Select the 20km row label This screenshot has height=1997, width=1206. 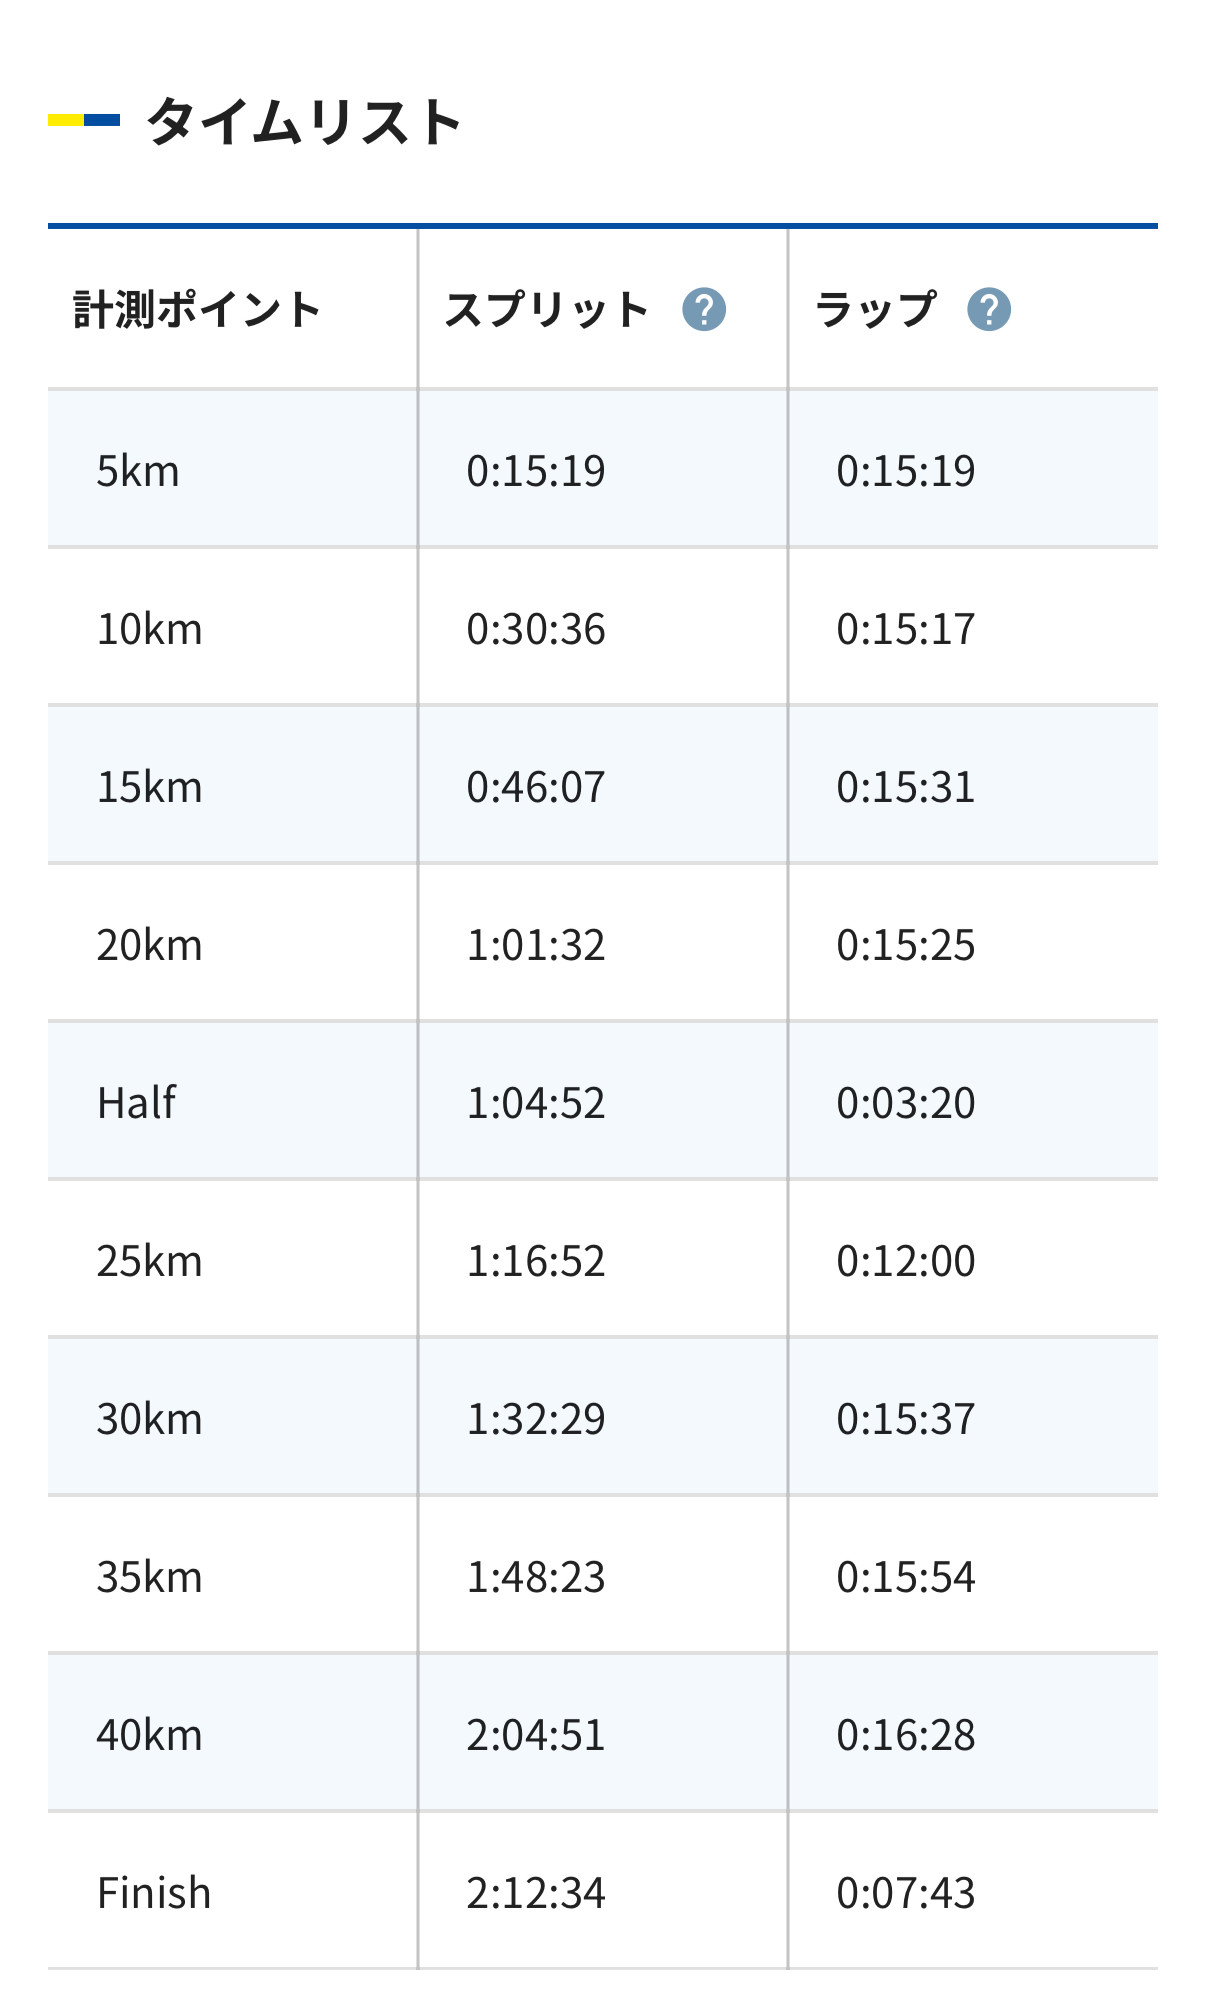pos(149,945)
